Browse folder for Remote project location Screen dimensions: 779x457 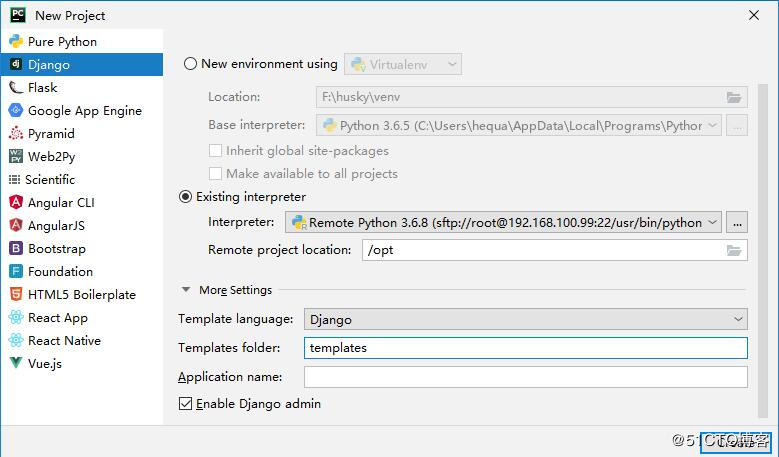click(734, 250)
